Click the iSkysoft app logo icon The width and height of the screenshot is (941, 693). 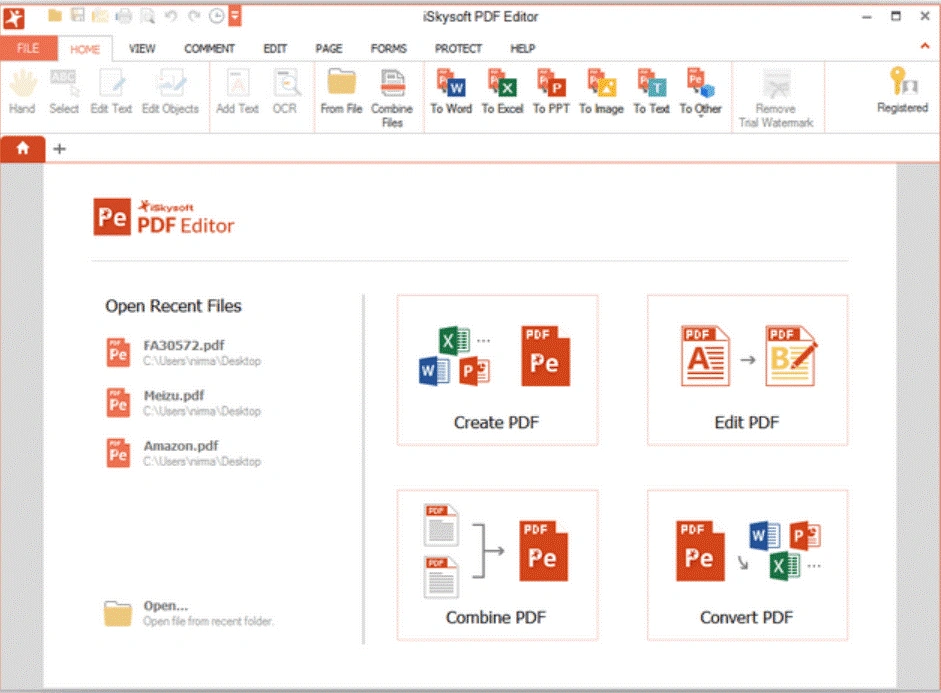pyautogui.click(x=14, y=18)
